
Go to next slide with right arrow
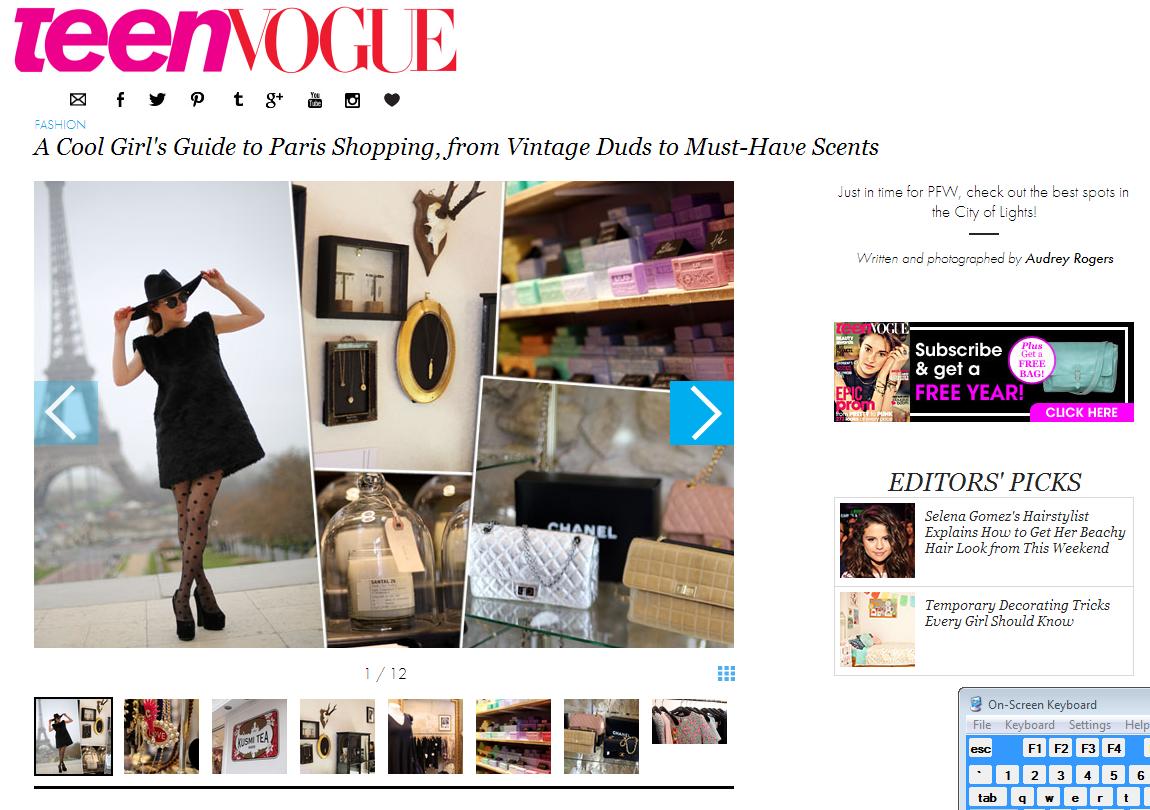coord(702,412)
